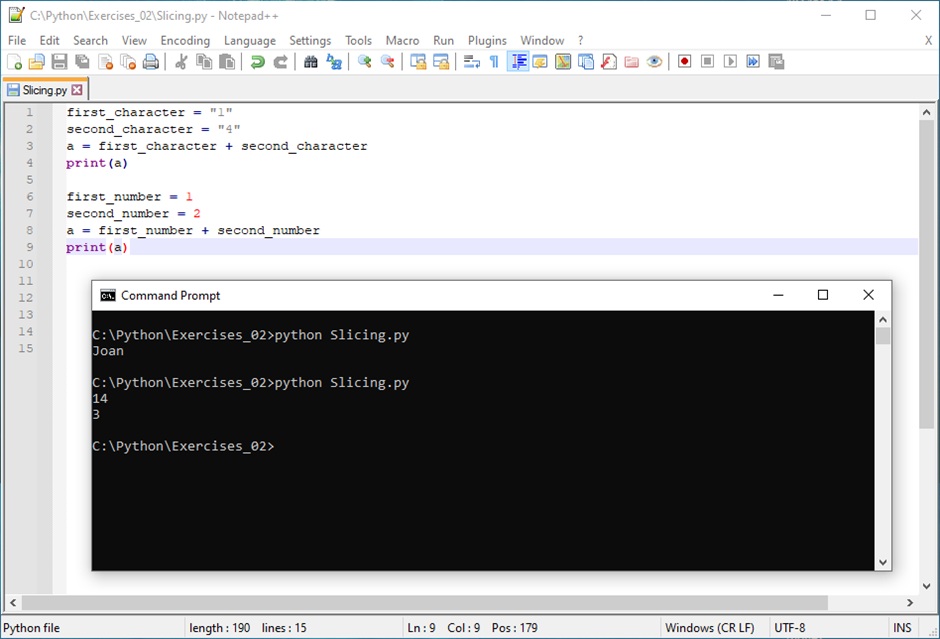Toggle Show All Characters pilcrow icon
This screenshot has width=940, height=639.
pos(494,62)
